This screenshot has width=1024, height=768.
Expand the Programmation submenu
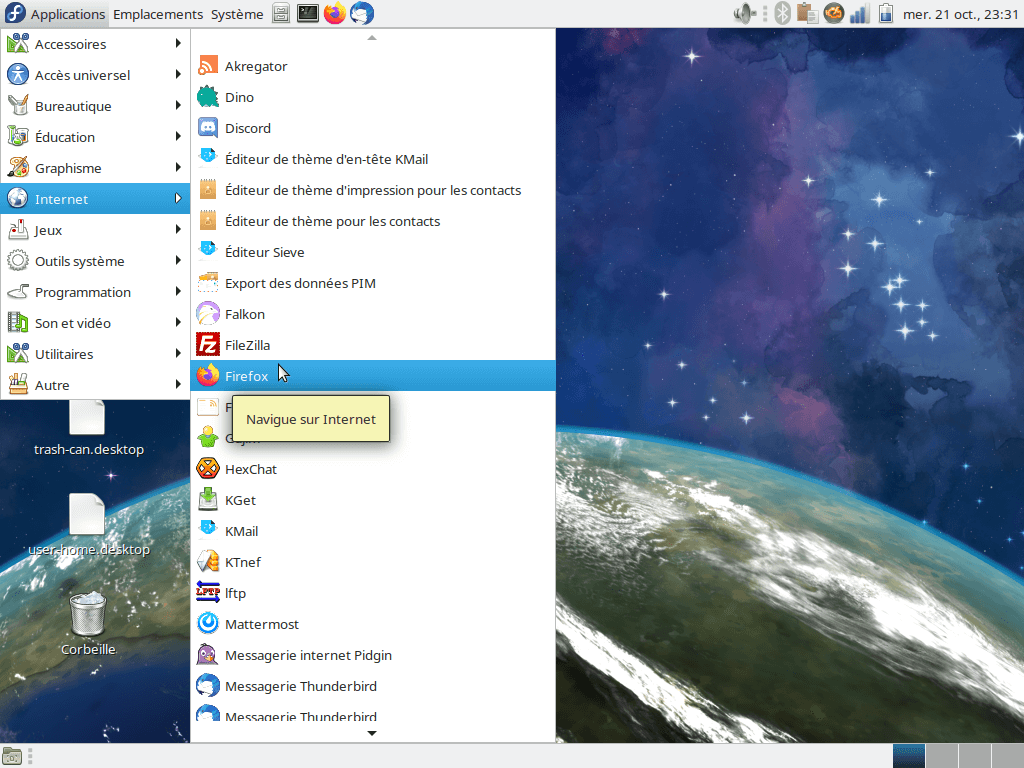(95, 292)
